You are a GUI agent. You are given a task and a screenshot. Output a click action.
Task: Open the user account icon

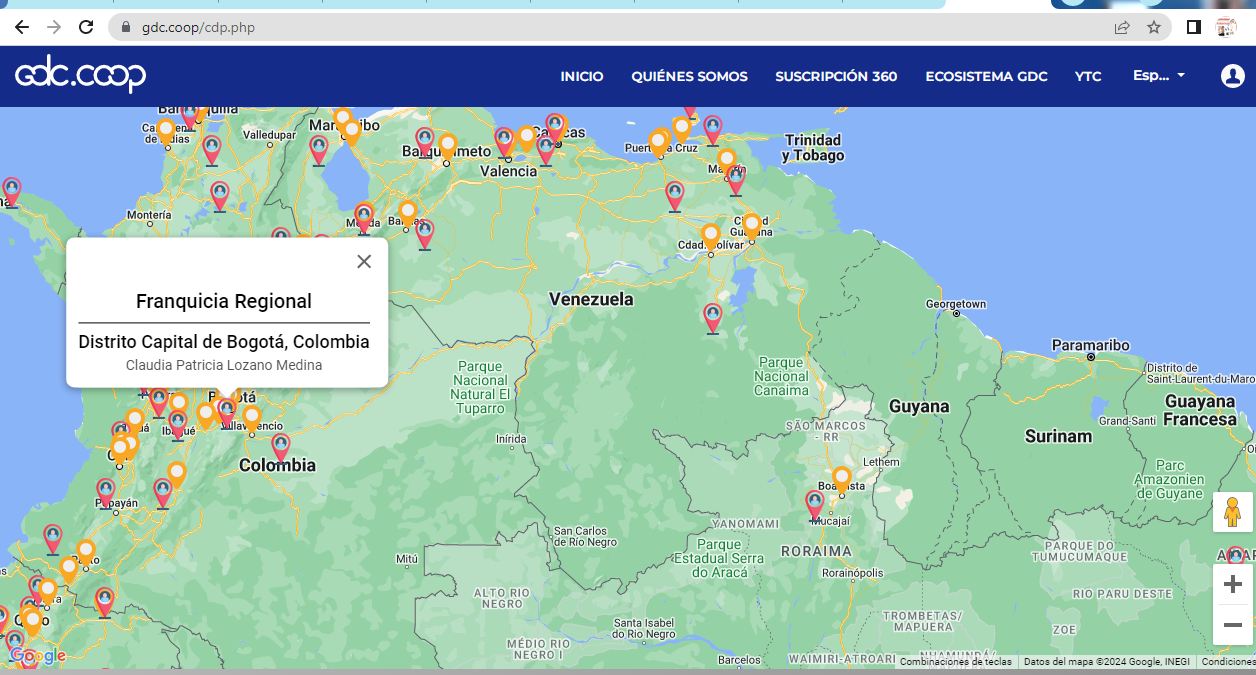pyautogui.click(x=1233, y=76)
